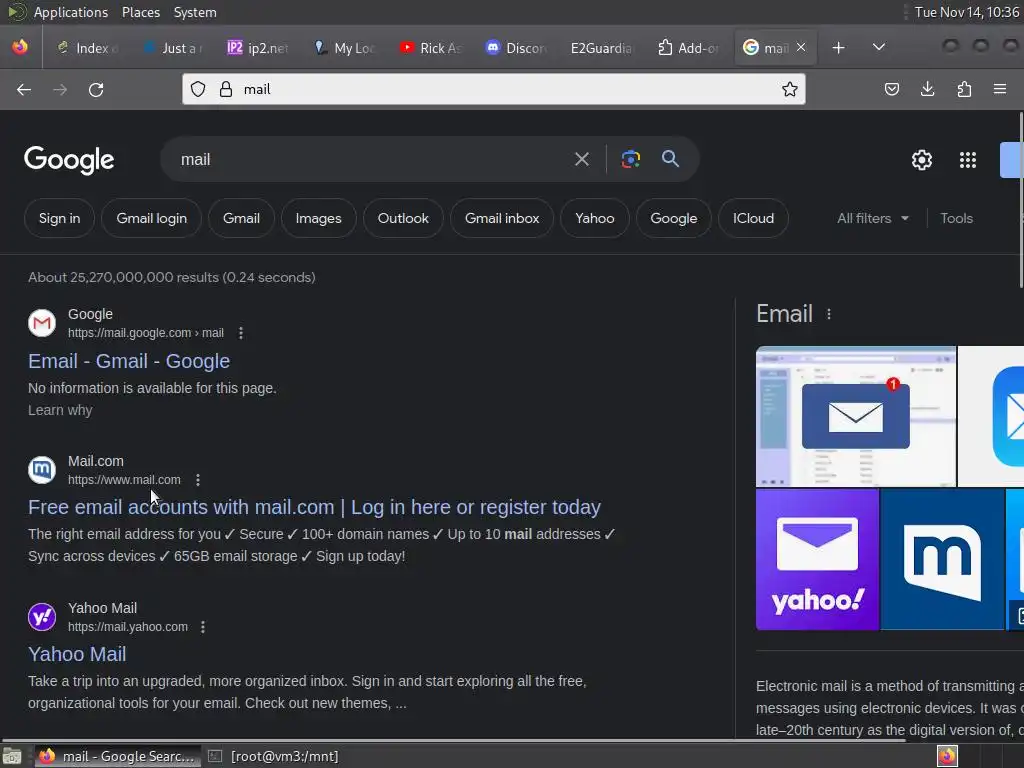Click the show desktop icon in bottom panel
This screenshot has width=1024, height=768.
tap(12, 756)
